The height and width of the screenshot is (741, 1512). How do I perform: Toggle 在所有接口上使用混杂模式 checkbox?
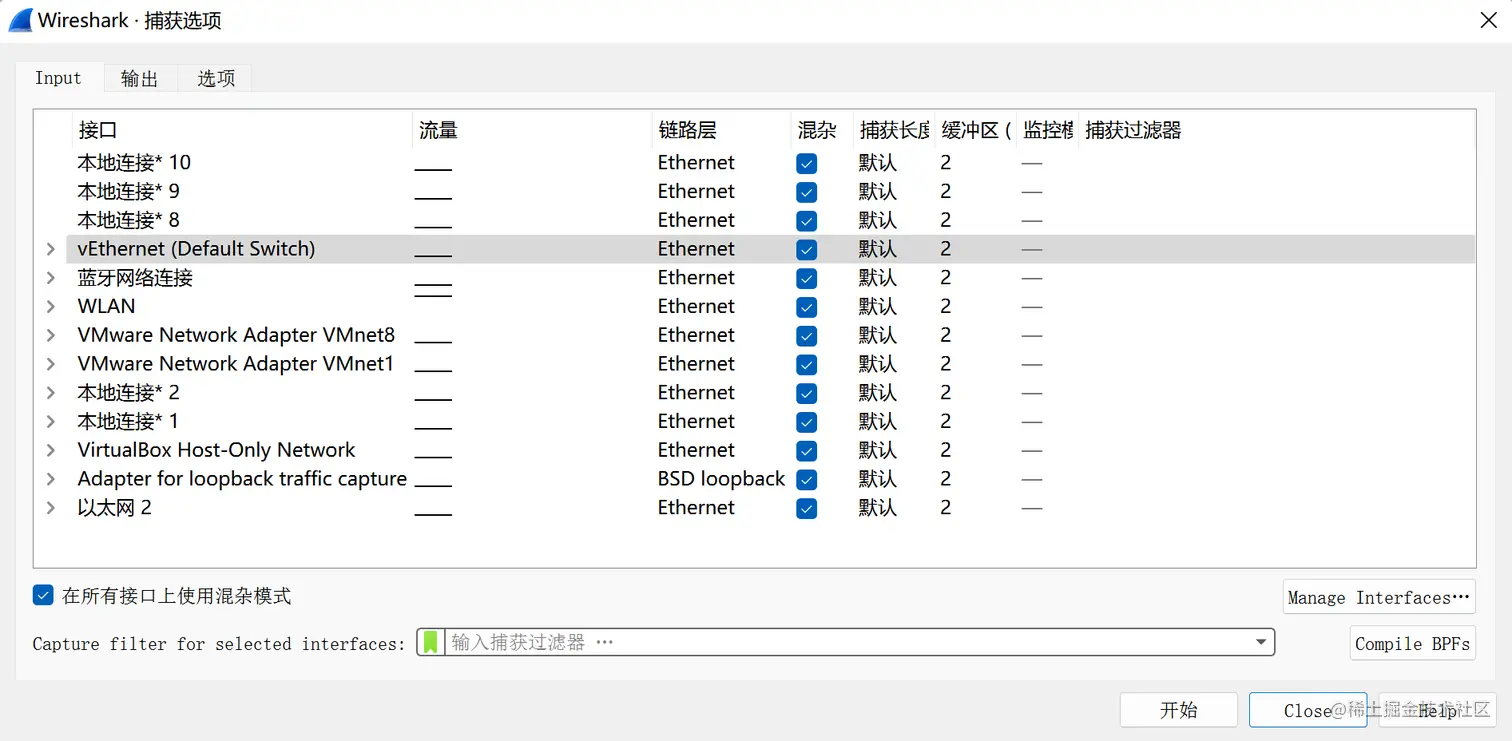pos(43,596)
